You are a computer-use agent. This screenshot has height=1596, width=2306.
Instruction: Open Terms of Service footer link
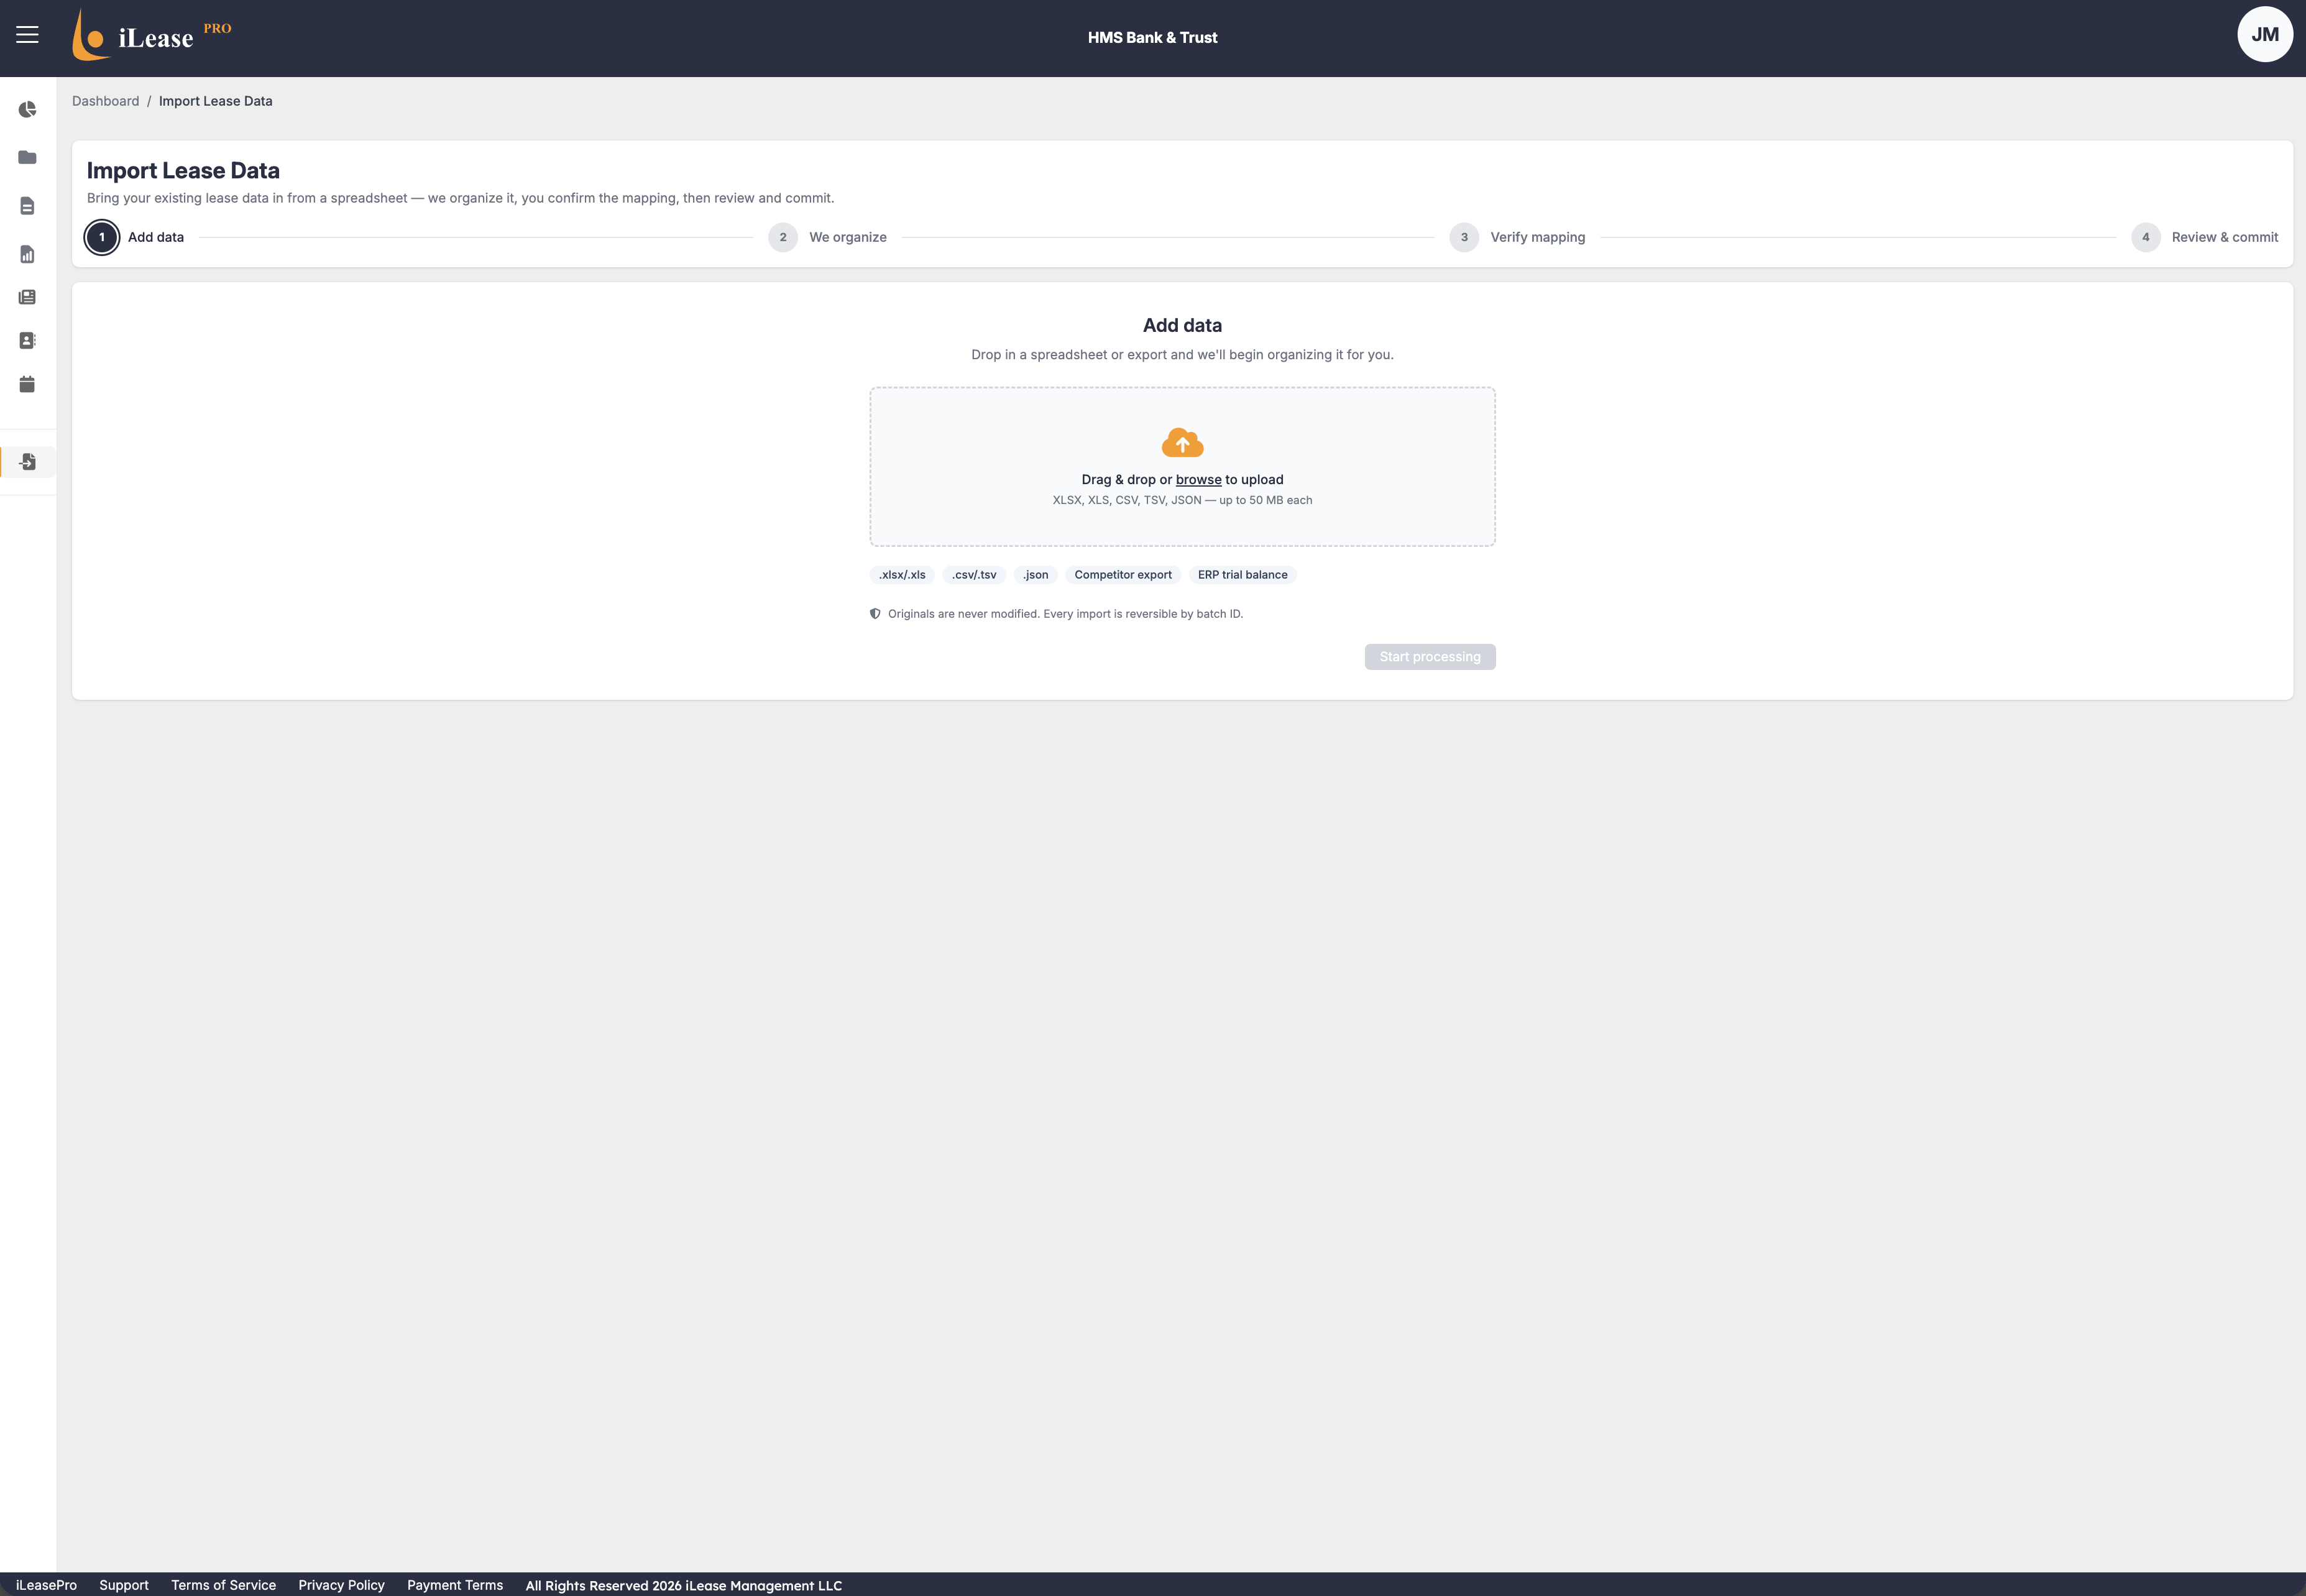223,1585
